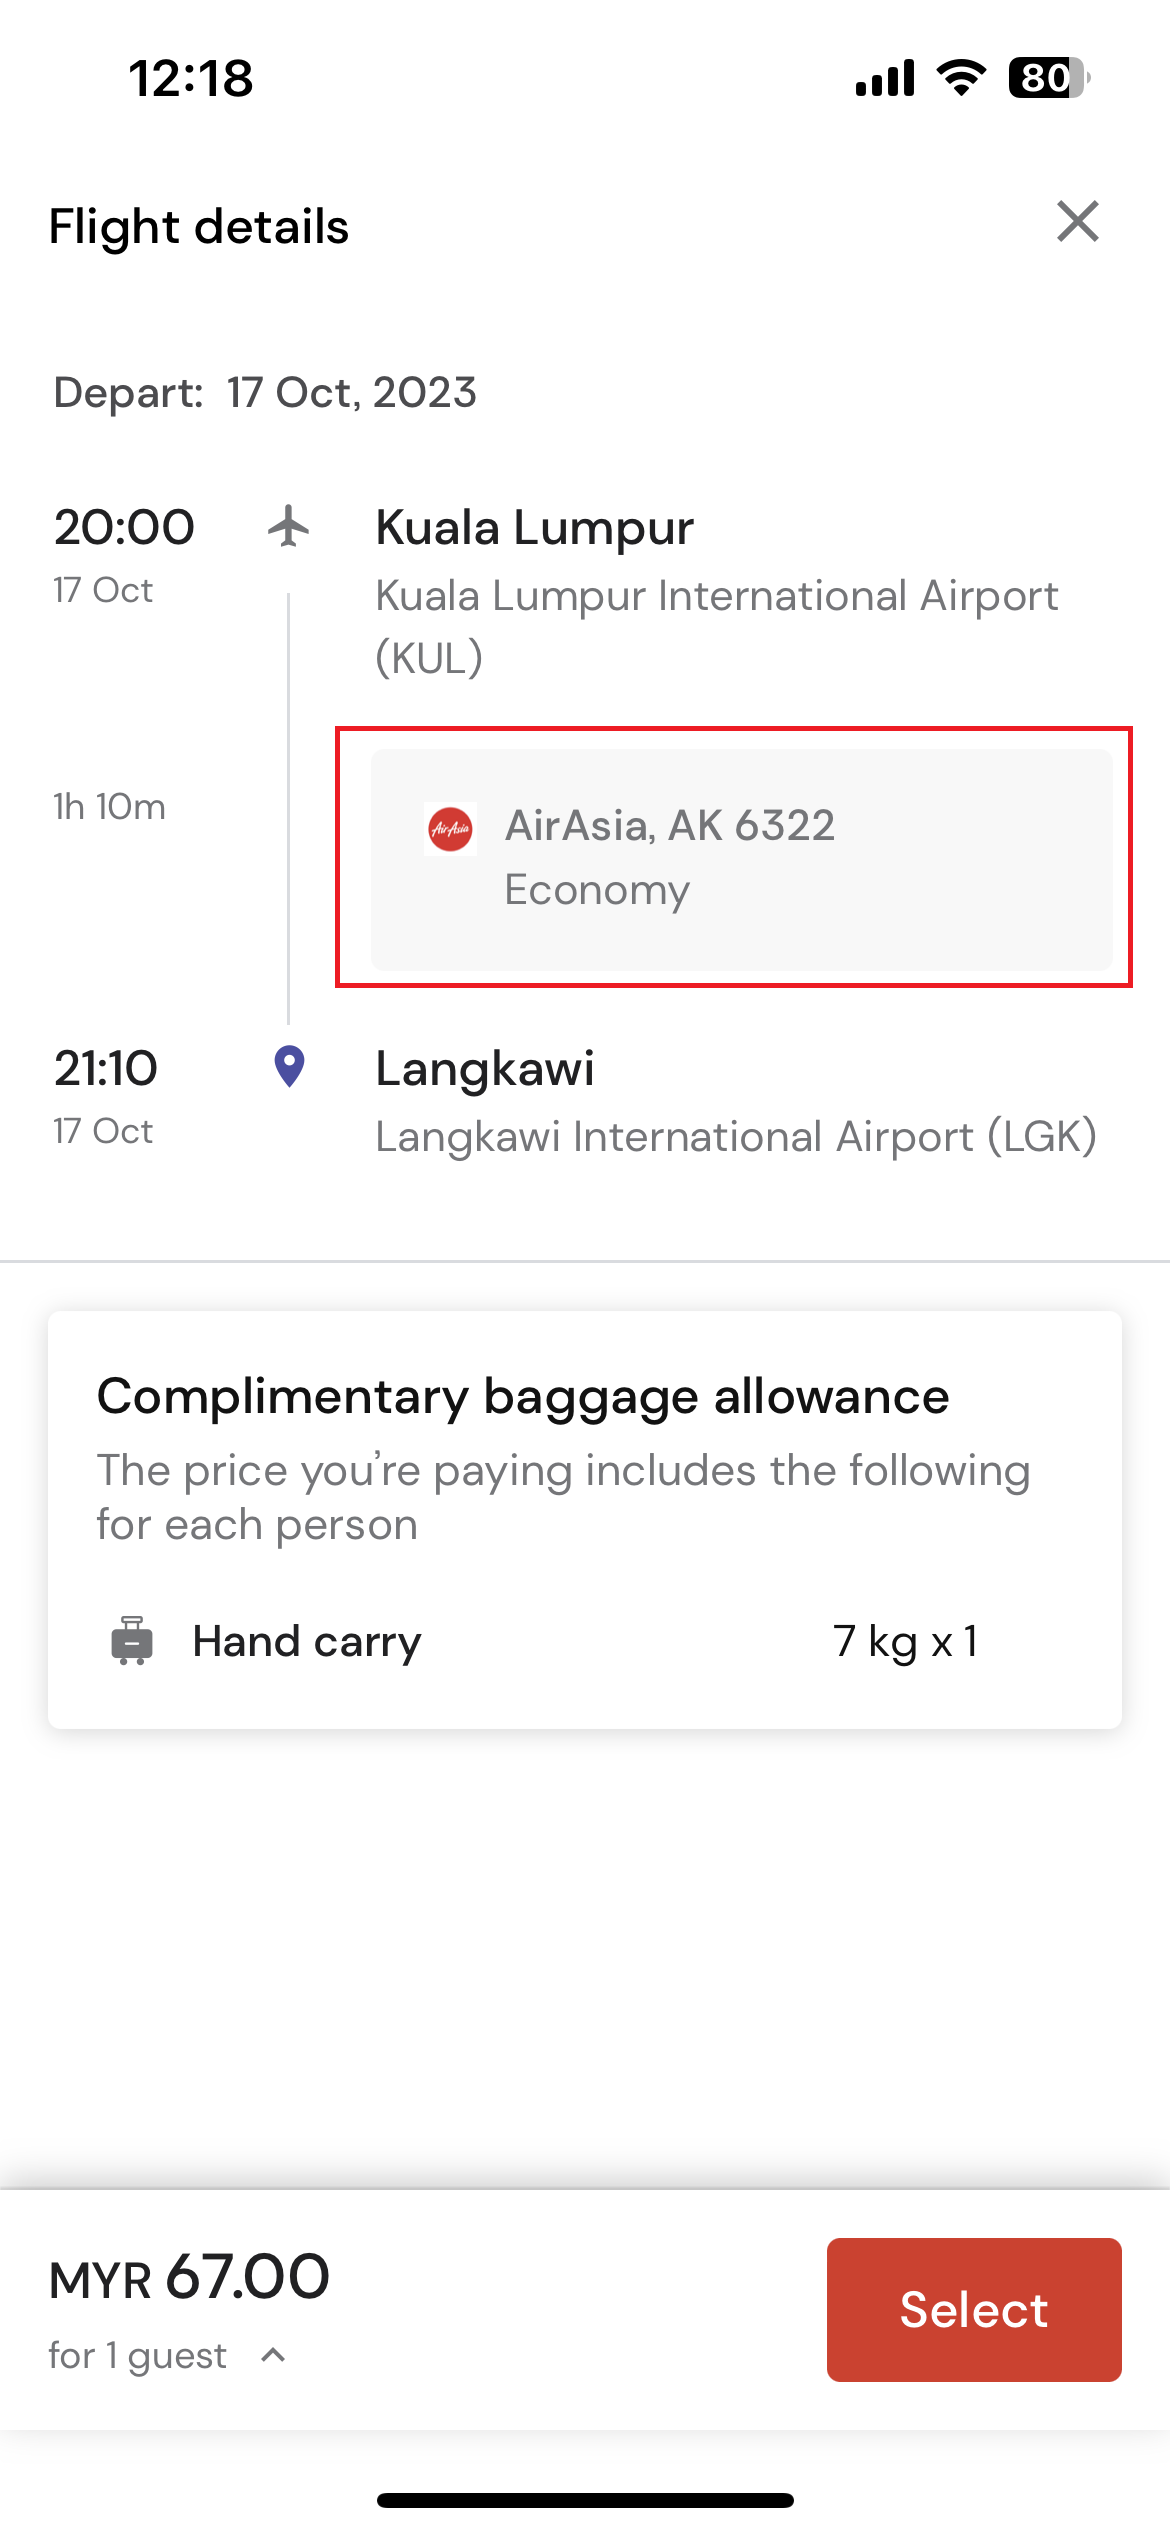Screen dimensions: 1170x2532
Task: Close the Flight details panel
Action: (1078, 221)
